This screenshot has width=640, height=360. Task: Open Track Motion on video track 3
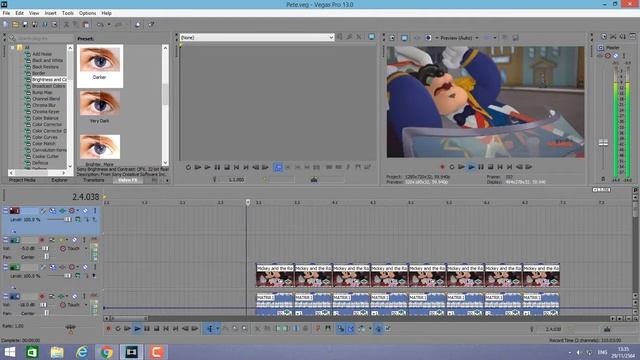pos(53,267)
